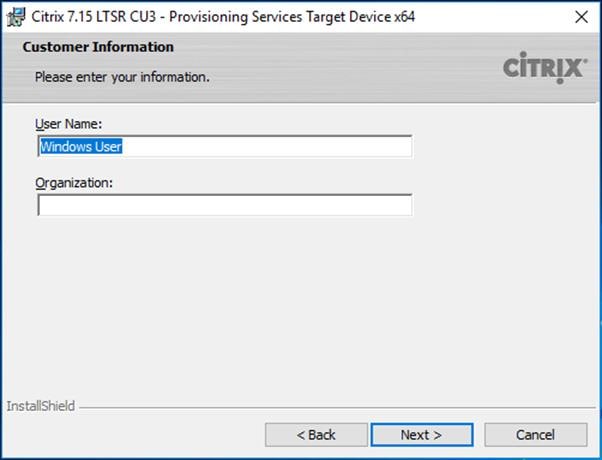602x460 pixels.
Task: Return to previous step with Back
Action: point(316,435)
